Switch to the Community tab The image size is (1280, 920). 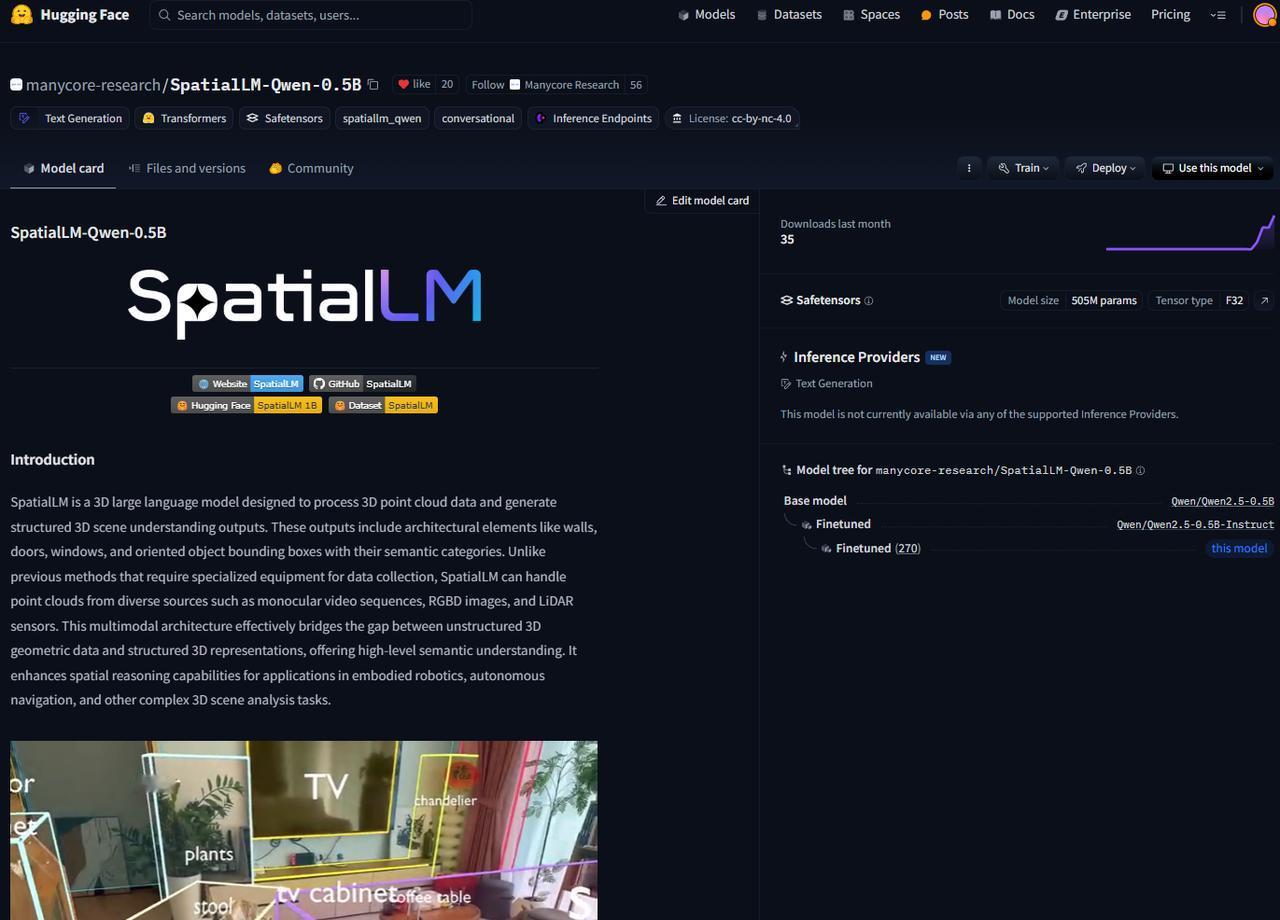point(311,168)
